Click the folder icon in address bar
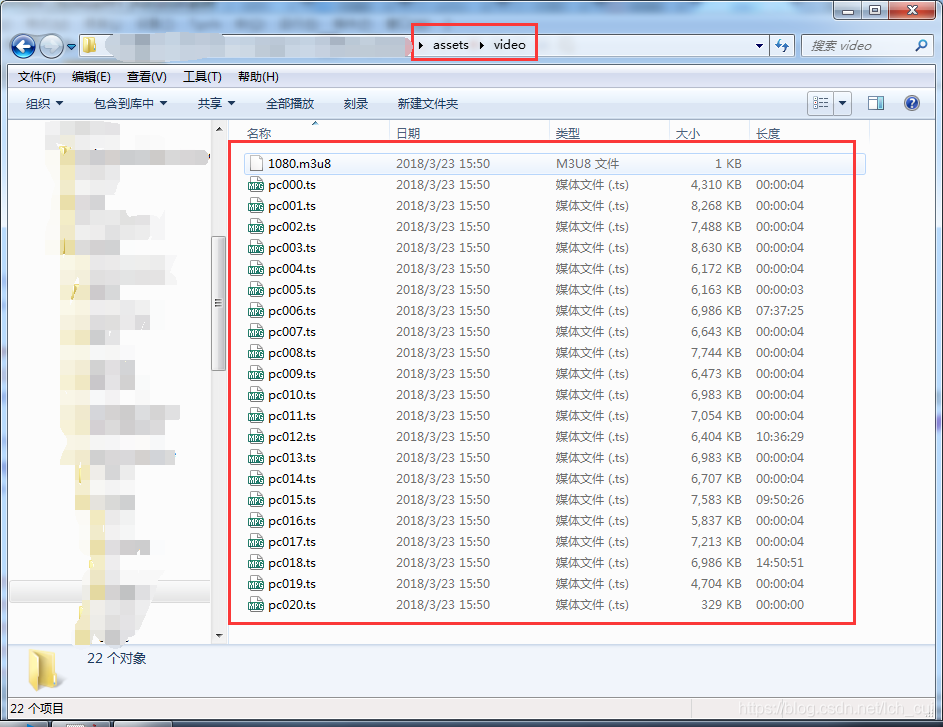The height and width of the screenshot is (727, 943). (89, 45)
